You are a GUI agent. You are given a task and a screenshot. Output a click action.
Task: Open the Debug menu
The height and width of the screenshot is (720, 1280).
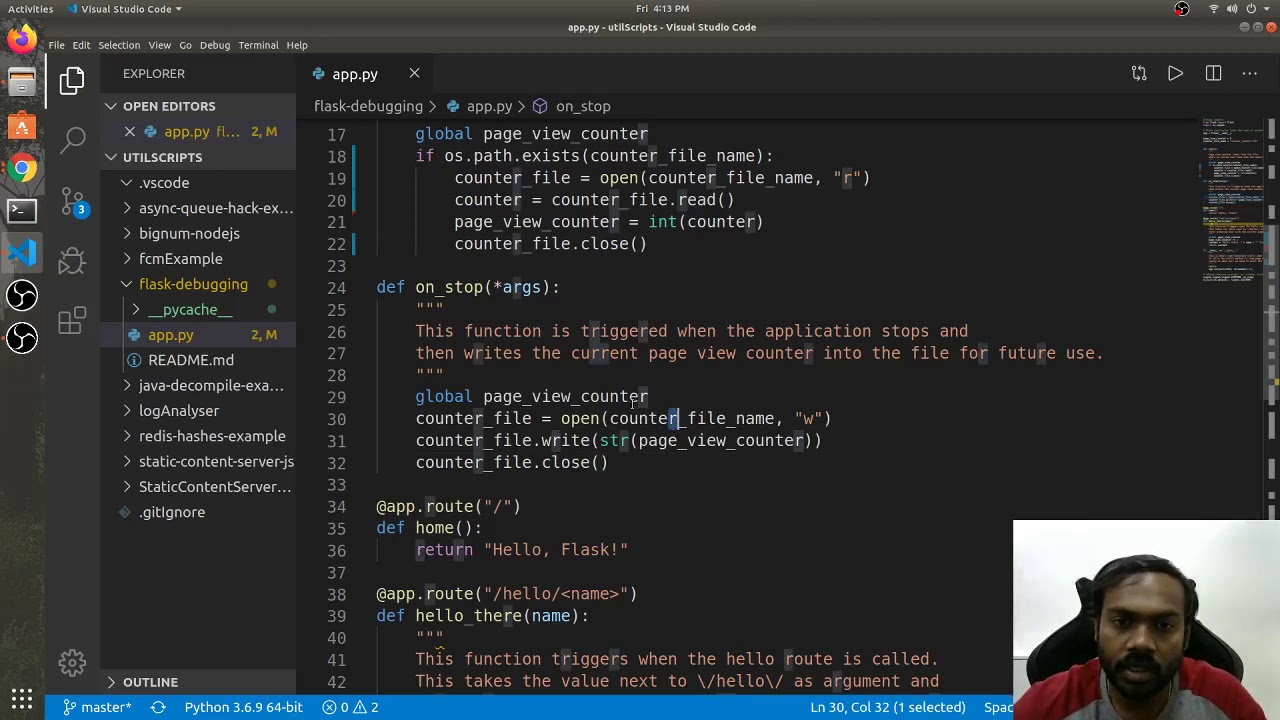coord(215,45)
